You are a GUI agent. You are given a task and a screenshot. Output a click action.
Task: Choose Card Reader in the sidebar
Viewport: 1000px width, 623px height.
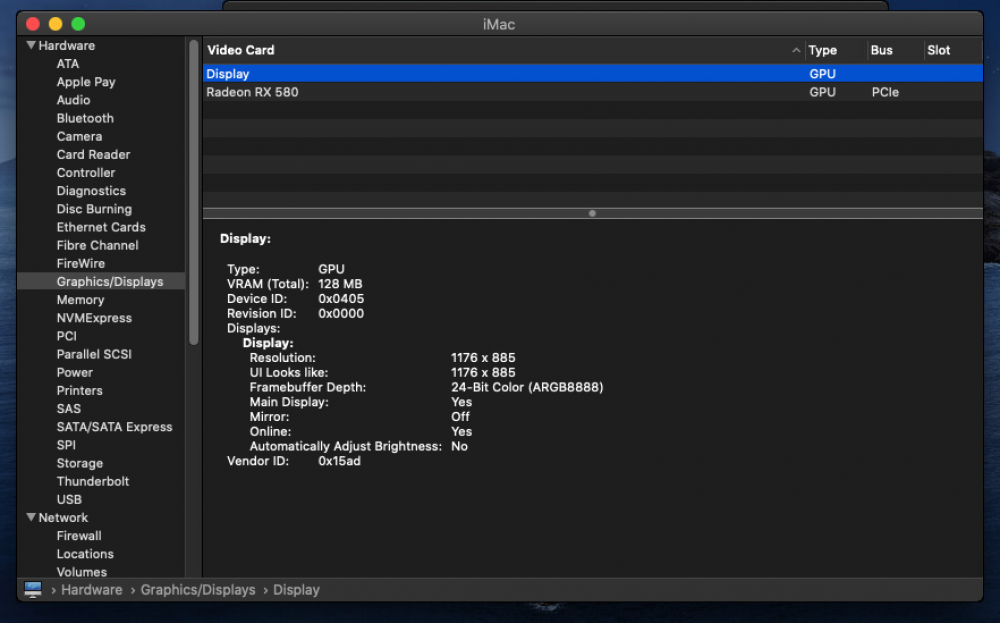pos(93,154)
